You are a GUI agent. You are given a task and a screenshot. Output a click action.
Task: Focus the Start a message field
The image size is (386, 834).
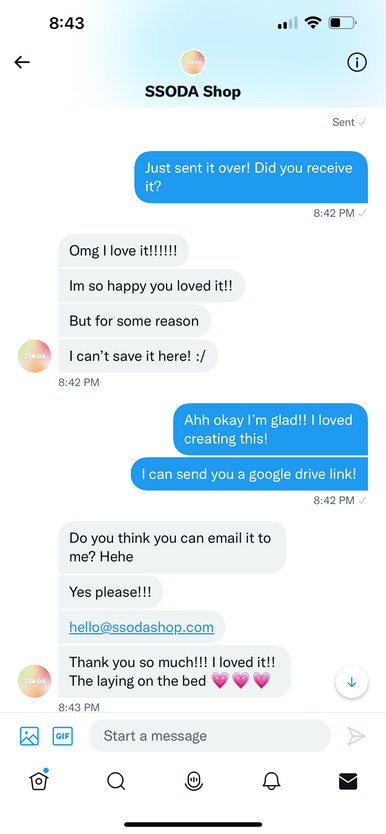click(x=209, y=736)
